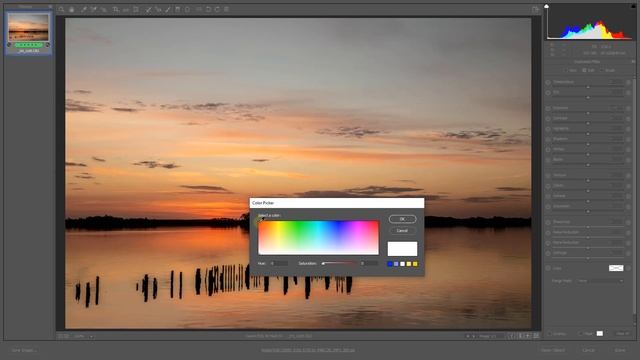Click the plus icon beside Exposure
The height and width of the screenshot is (360, 640).
tap(629, 108)
